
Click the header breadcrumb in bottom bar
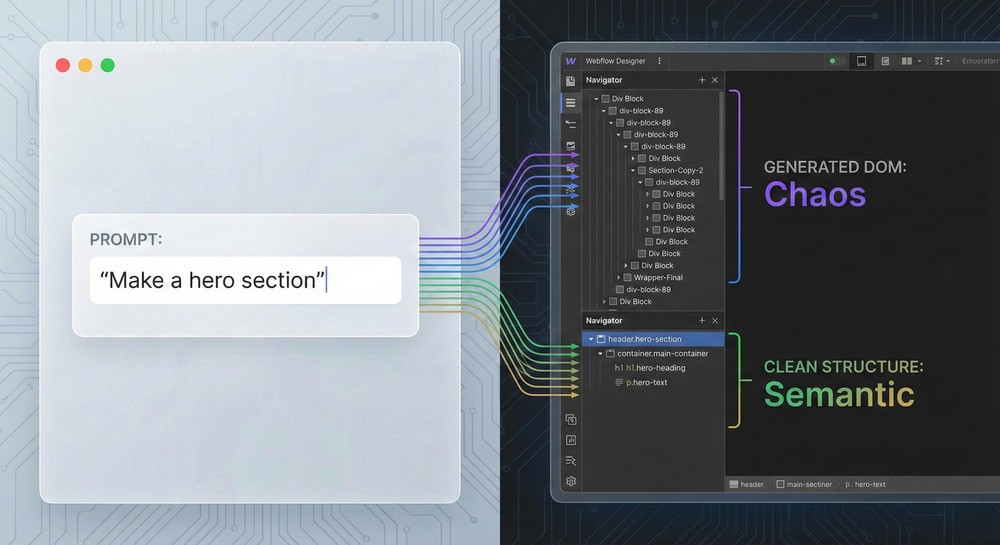747,484
